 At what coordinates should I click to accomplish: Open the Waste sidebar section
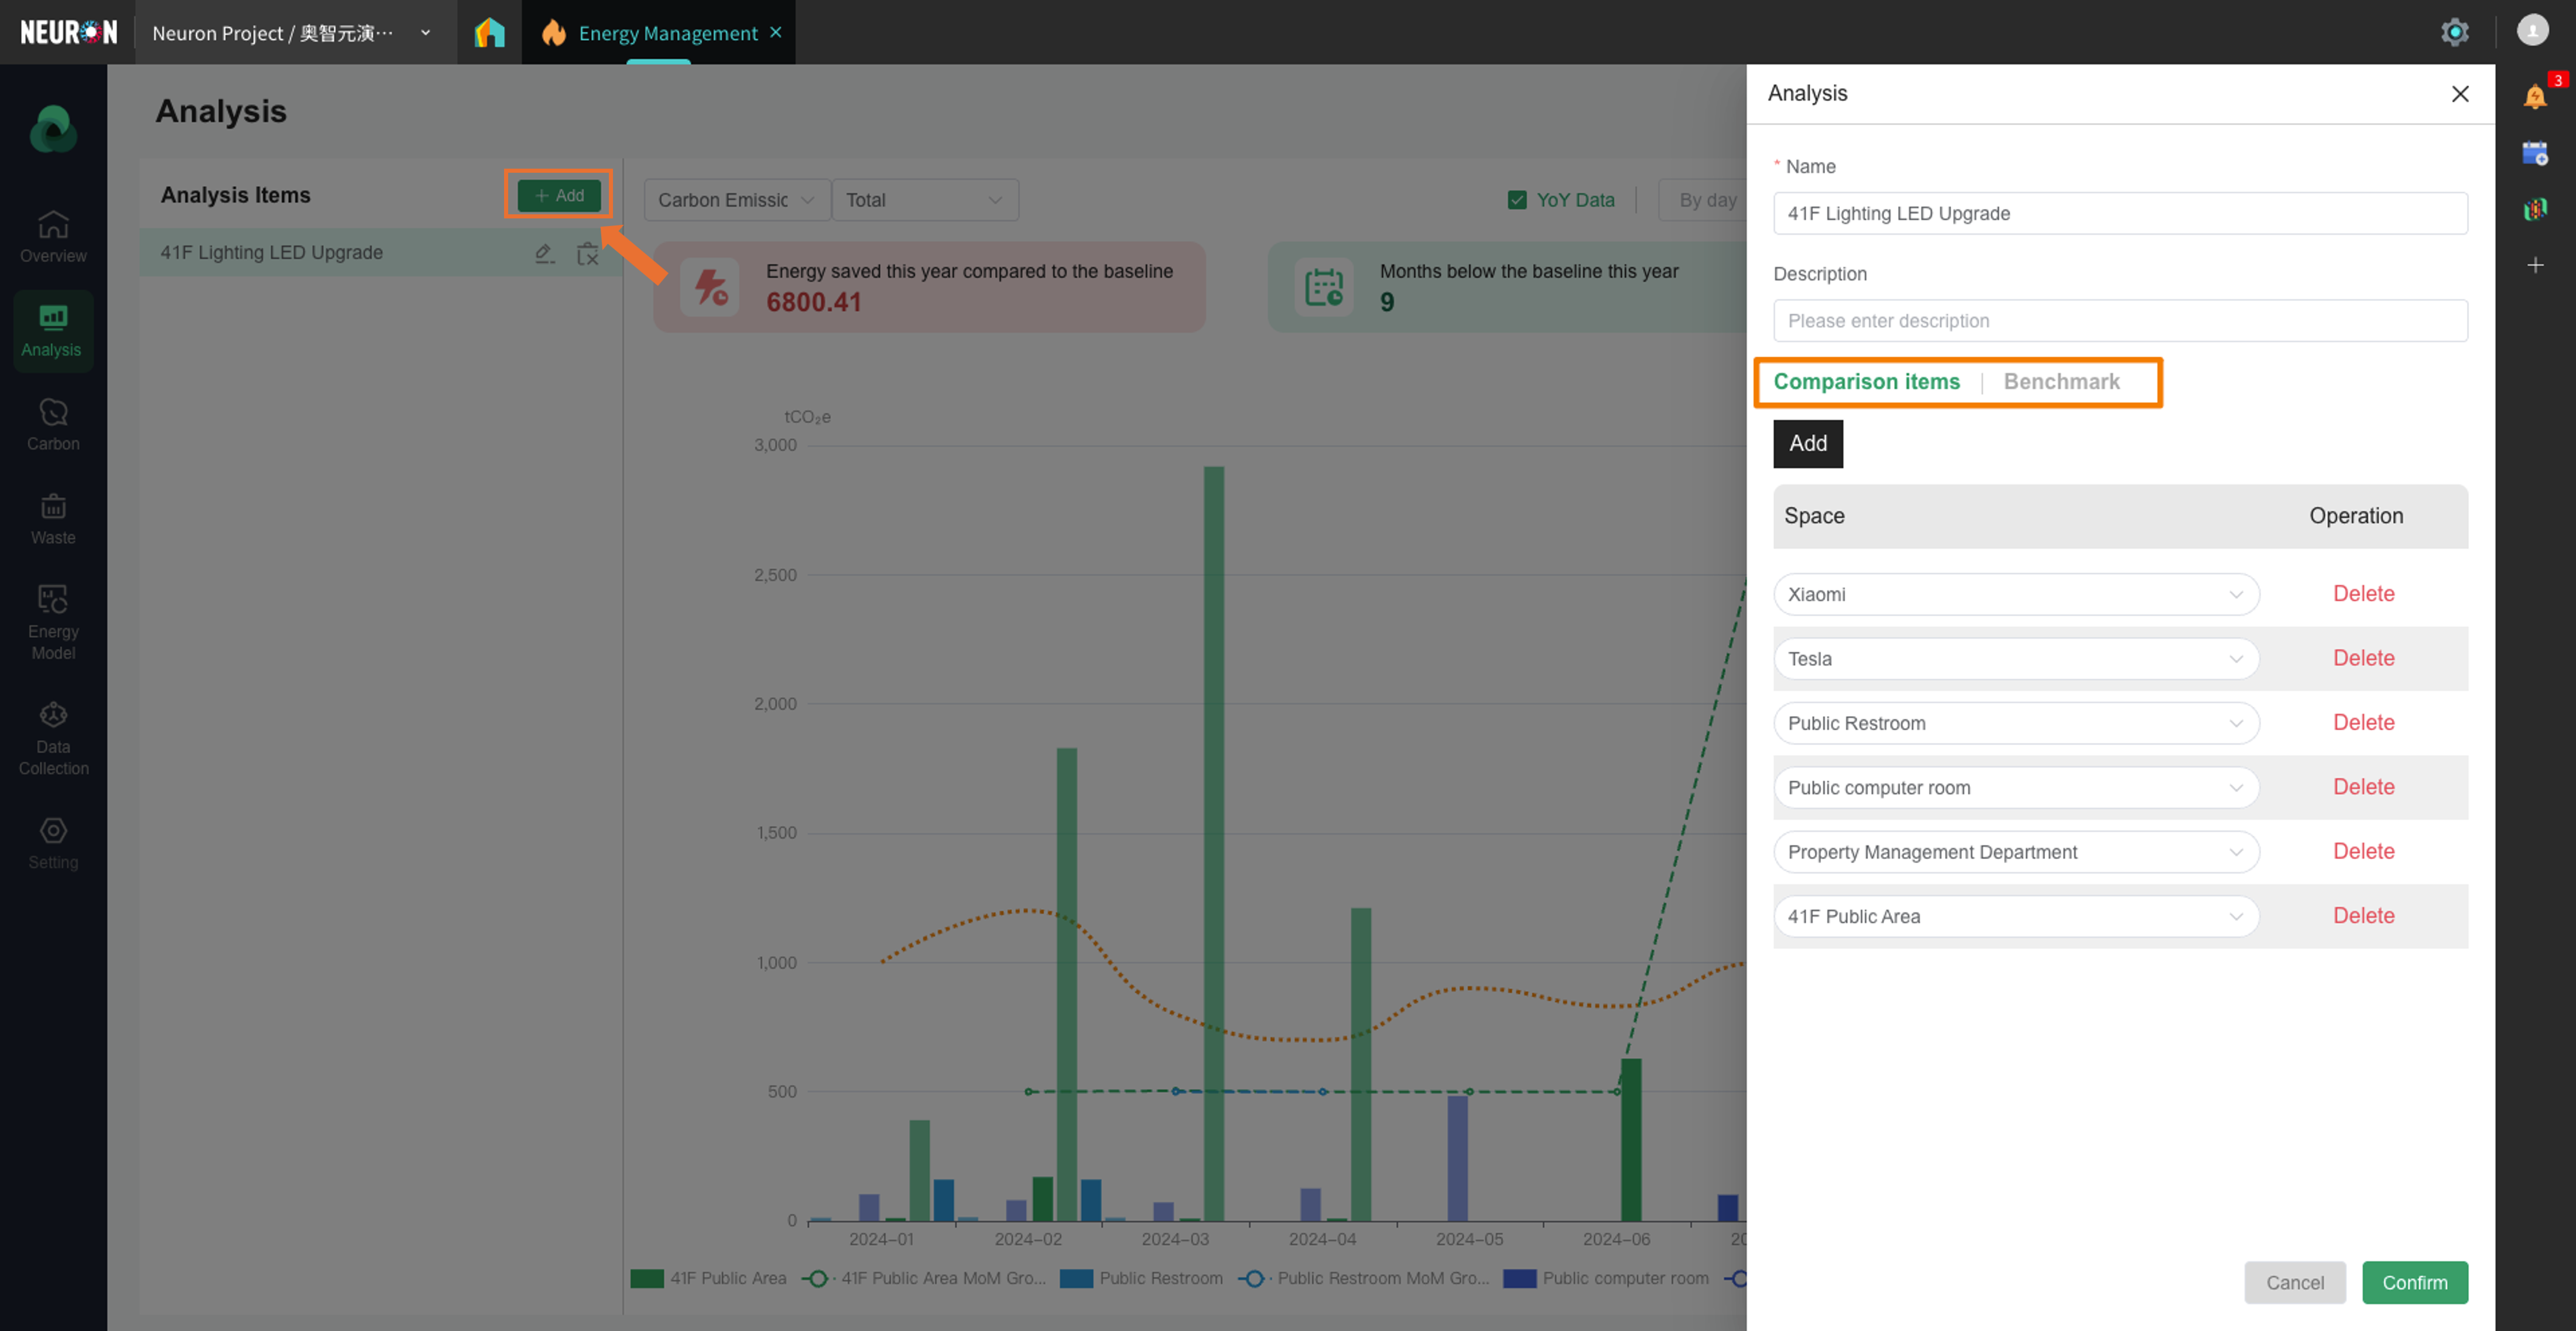[53, 518]
